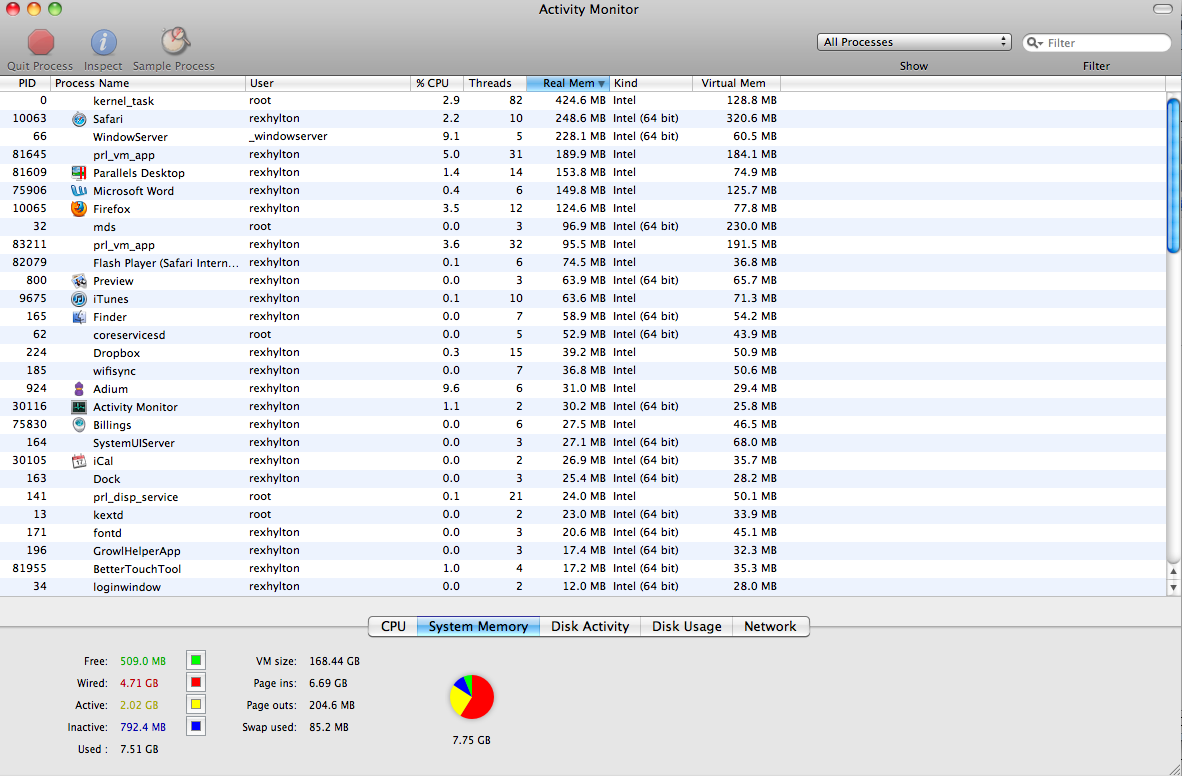Switch to the Network tab
The height and width of the screenshot is (776, 1182).
coord(770,627)
